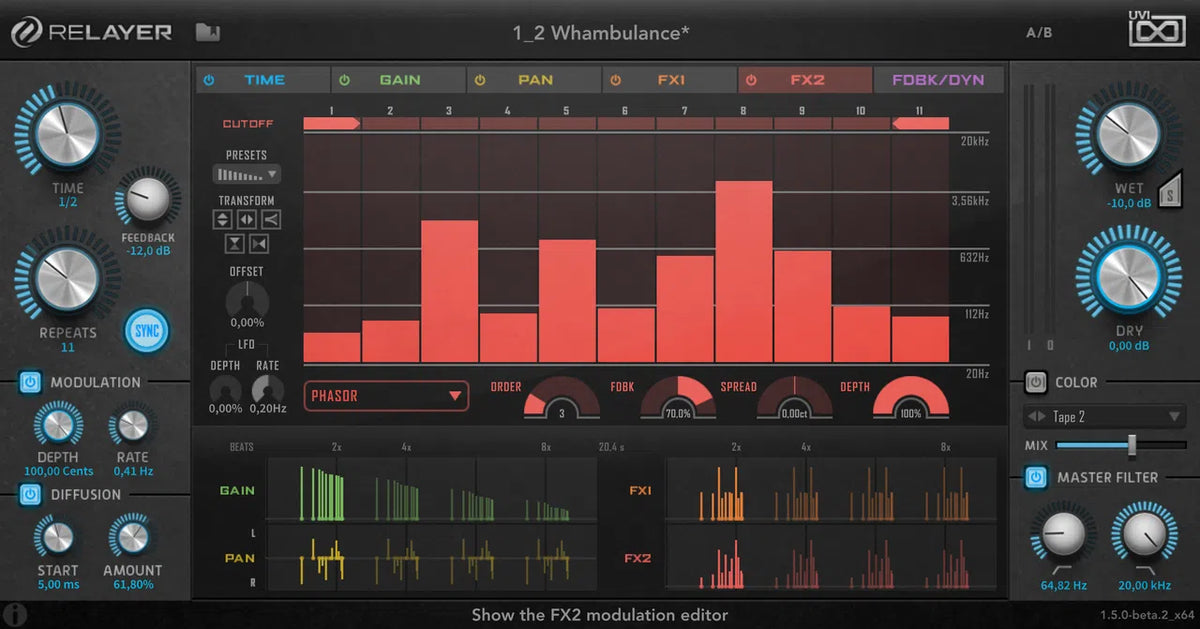Expand the Tape 2 color dropdown
The width and height of the screenshot is (1200, 629).
pos(1104,416)
